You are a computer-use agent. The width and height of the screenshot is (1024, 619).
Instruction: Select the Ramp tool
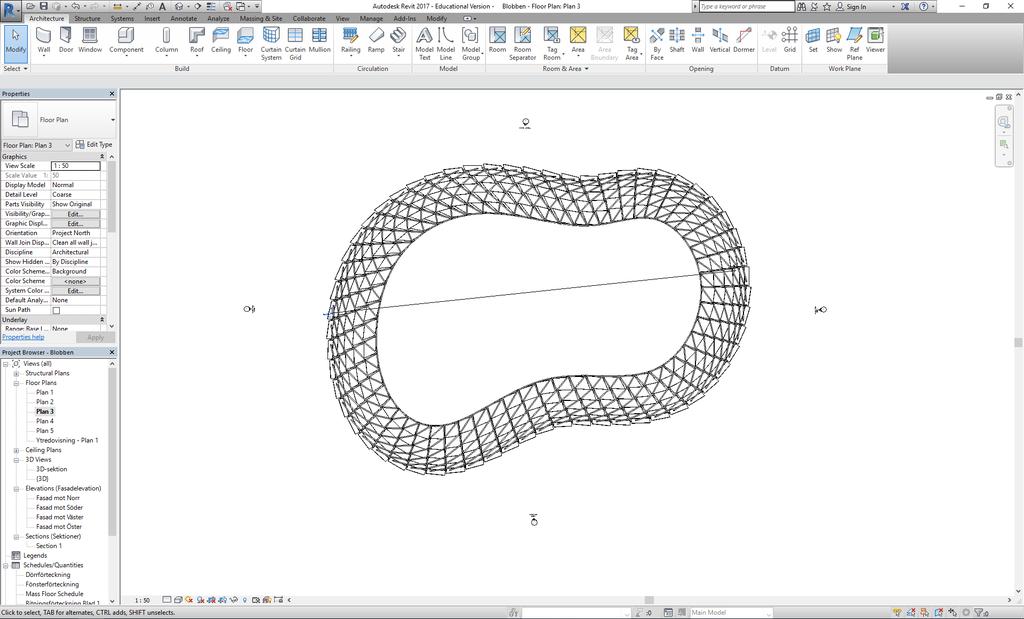[x=376, y=40]
